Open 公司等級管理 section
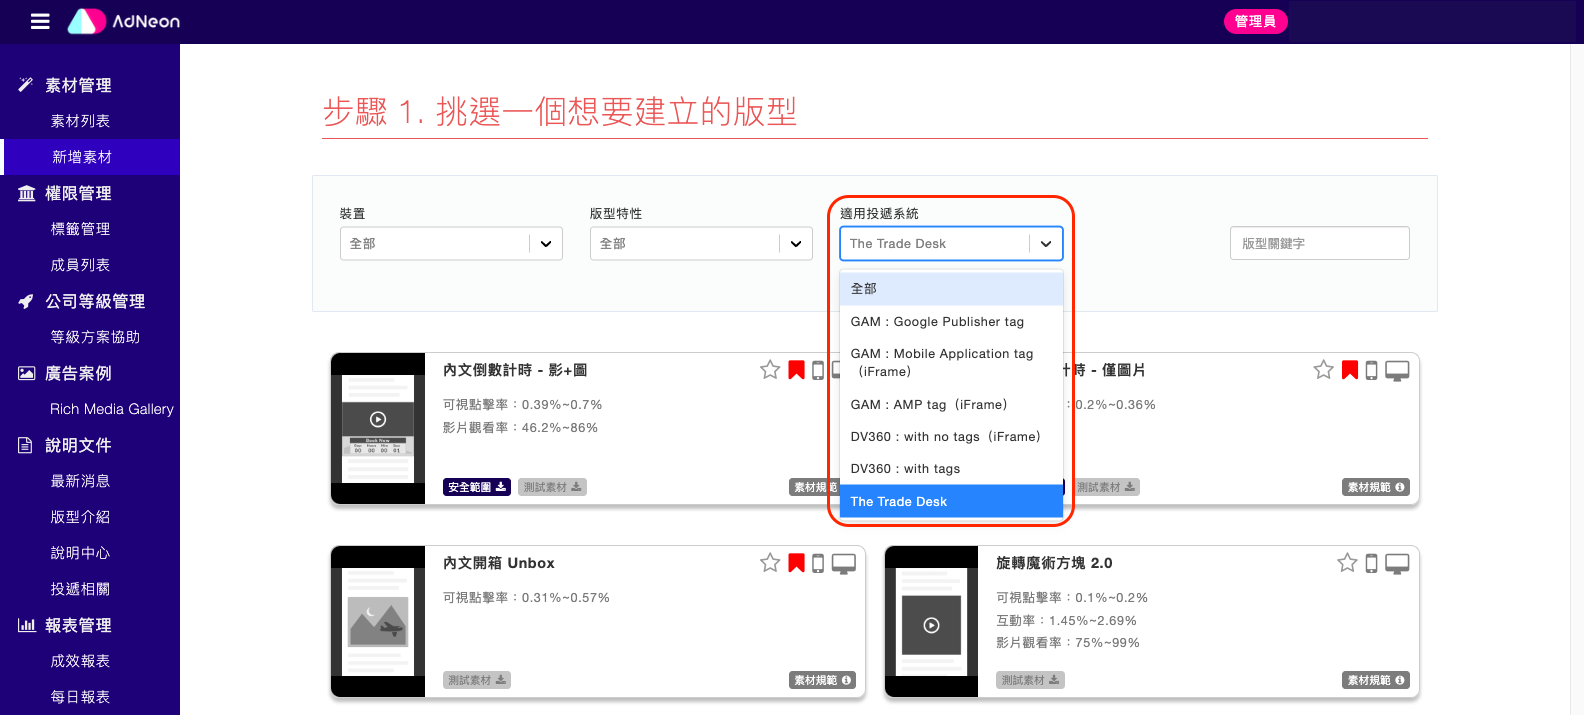This screenshot has height=715, width=1584. (94, 301)
